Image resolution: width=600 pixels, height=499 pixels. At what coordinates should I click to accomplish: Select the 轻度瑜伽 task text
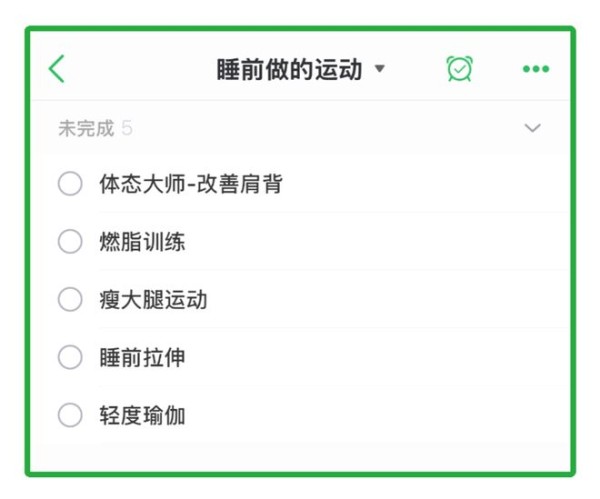click(142, 415)
